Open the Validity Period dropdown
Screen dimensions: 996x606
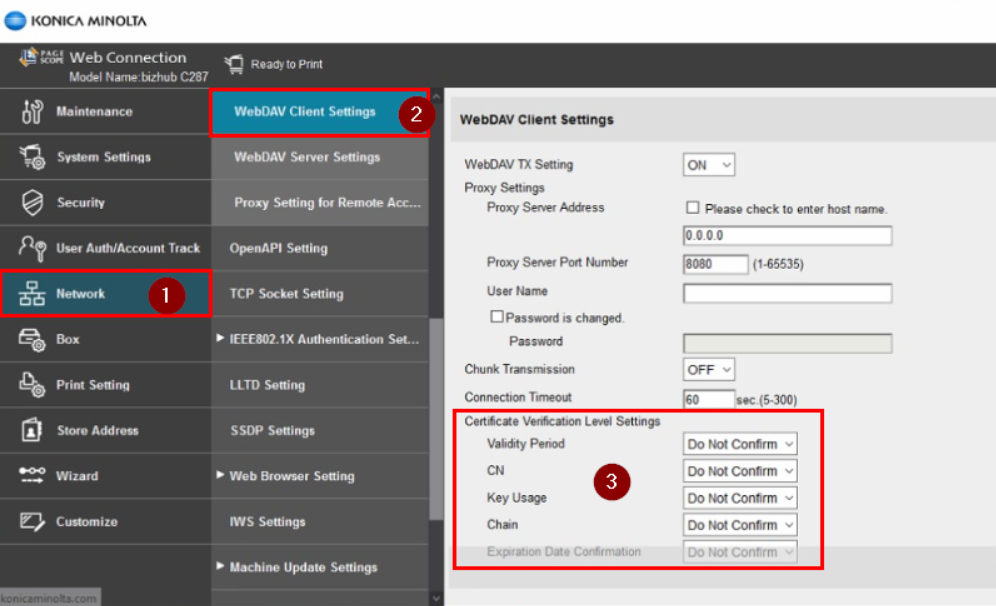[x=740, y=444]
